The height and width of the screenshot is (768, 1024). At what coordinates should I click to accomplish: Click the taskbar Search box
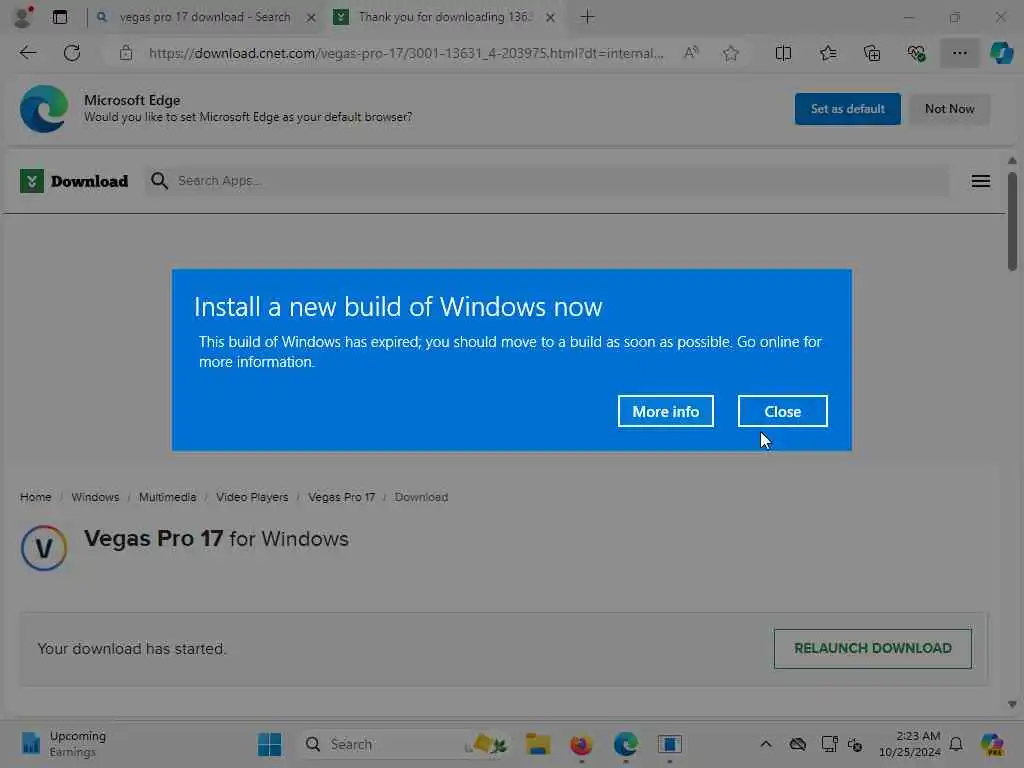[405, 744]
